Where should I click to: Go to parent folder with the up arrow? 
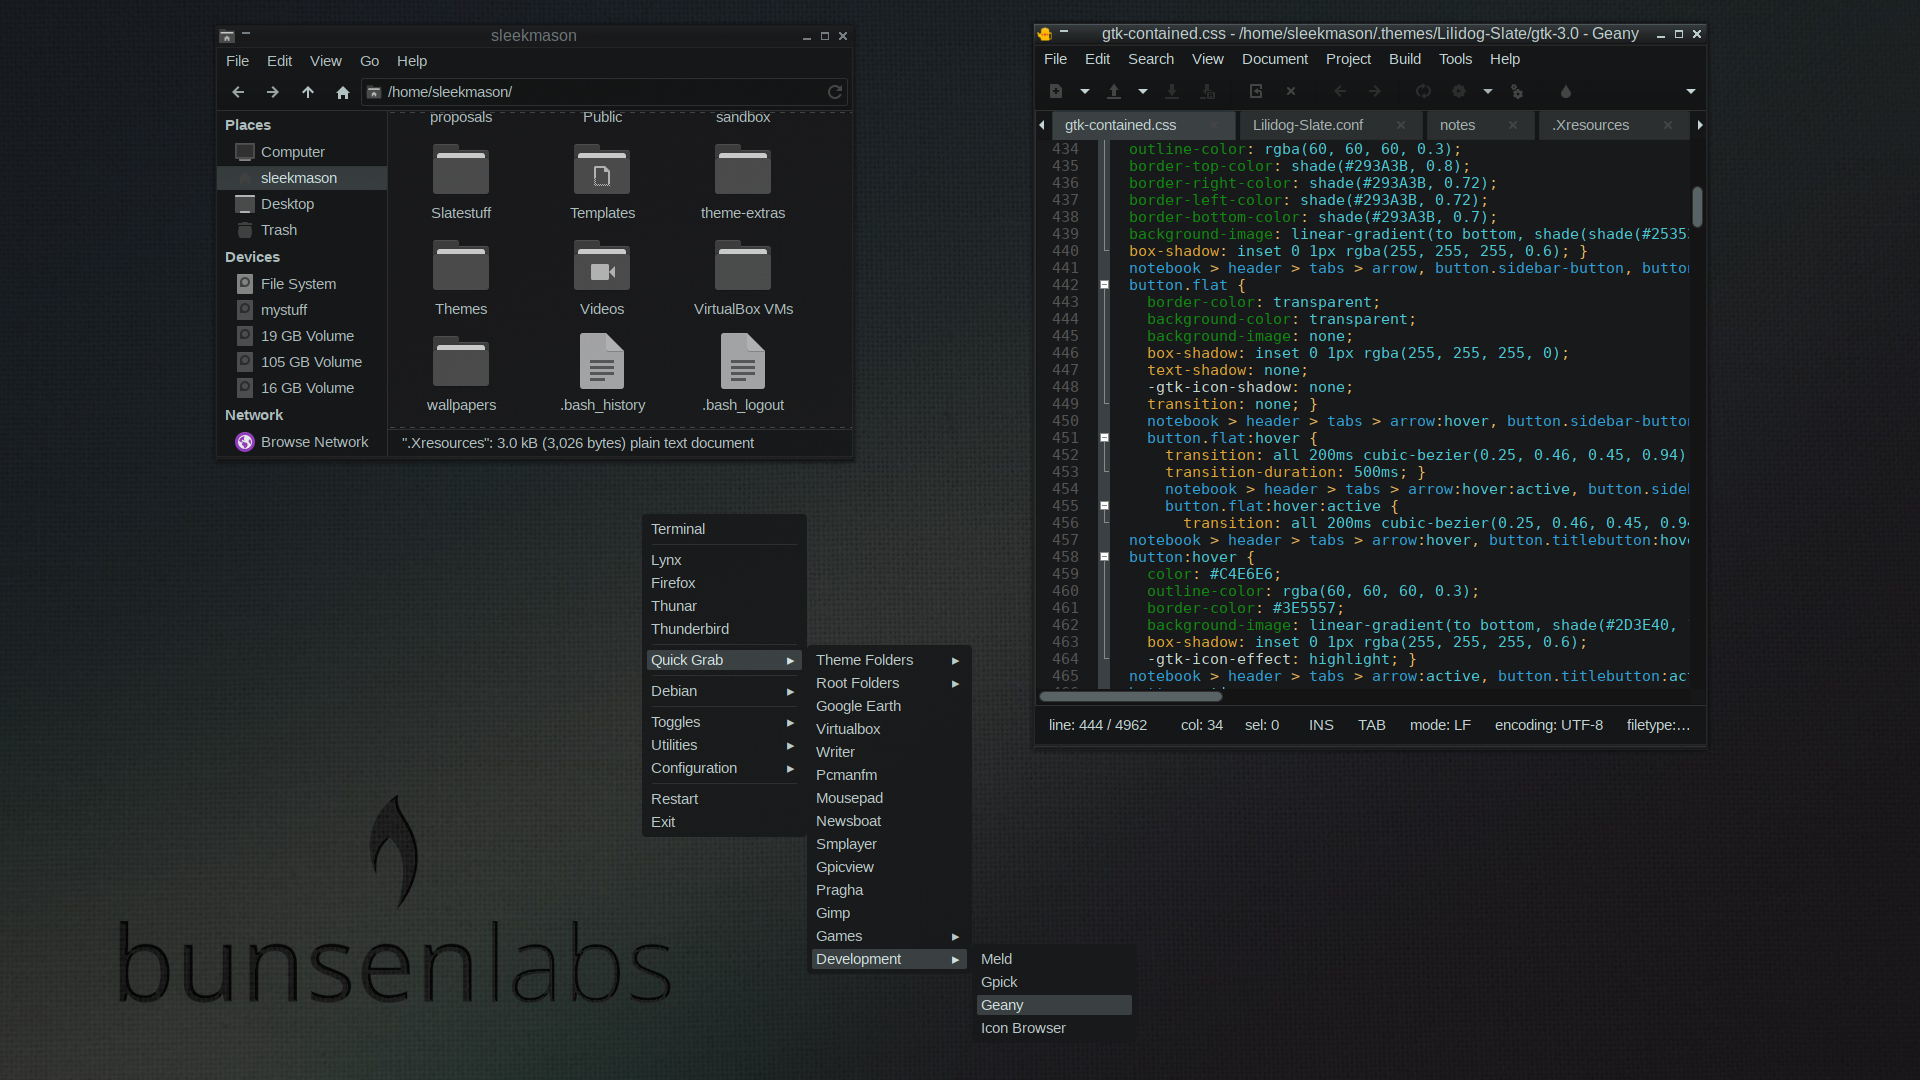(x=308, y=92)
